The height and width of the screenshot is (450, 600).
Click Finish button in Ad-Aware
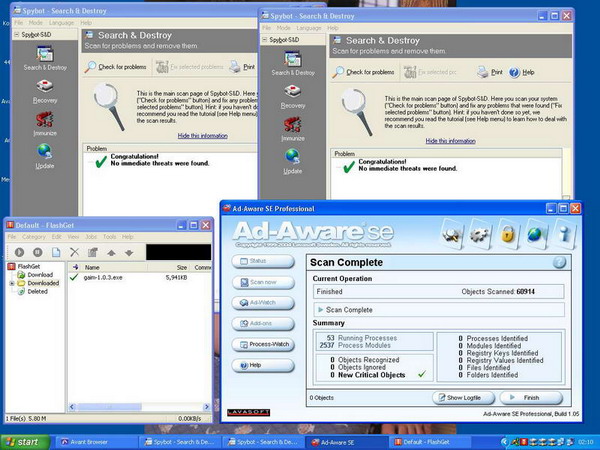click(x=531, y=398)
